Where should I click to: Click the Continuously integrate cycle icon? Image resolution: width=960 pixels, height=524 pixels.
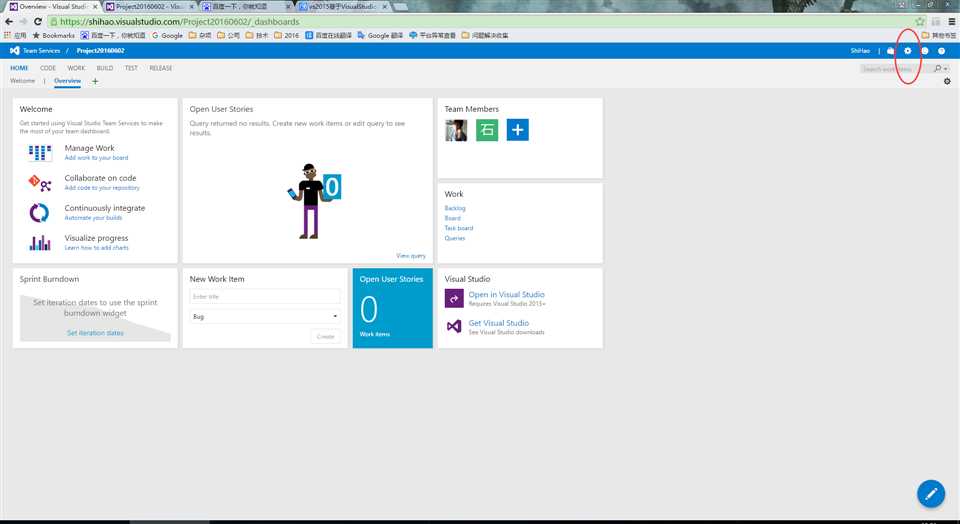point(40,212)
